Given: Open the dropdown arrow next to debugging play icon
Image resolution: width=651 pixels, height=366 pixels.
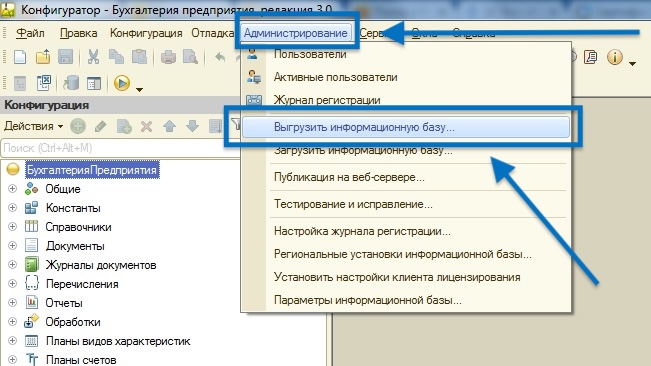Looking at the screenshot, I should [x=140, y=89].
